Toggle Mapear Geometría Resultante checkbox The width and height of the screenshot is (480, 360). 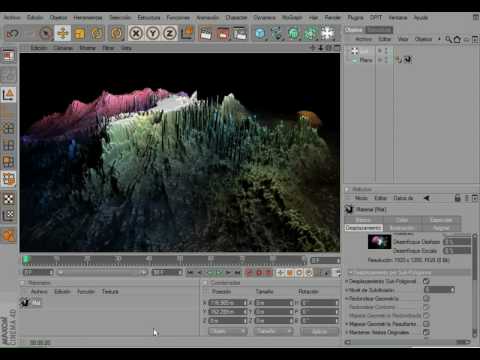426,324
